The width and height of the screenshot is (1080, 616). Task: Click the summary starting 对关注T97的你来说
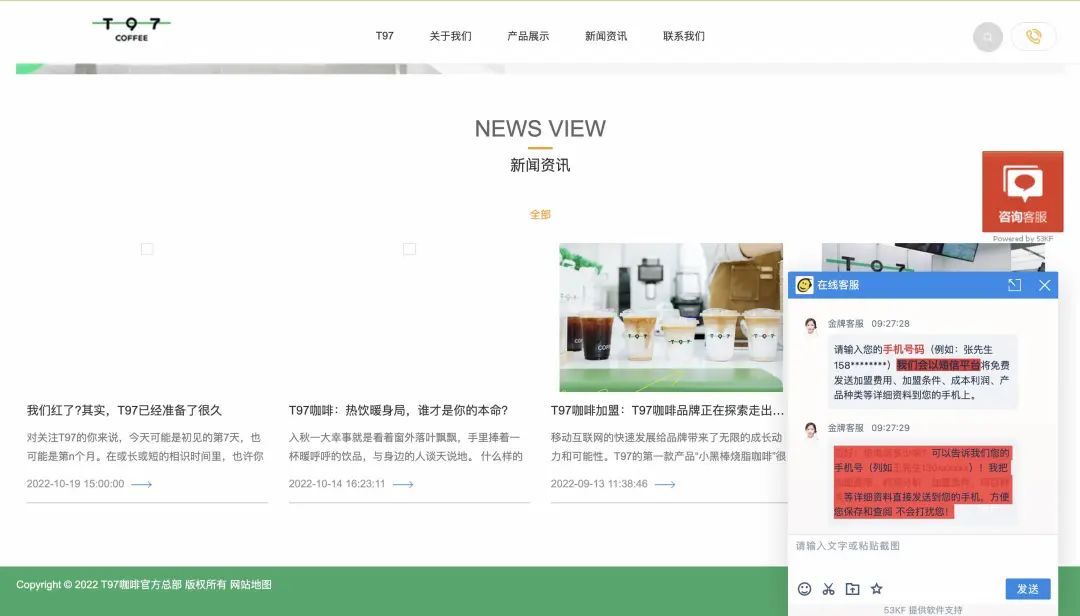point(145,446)
